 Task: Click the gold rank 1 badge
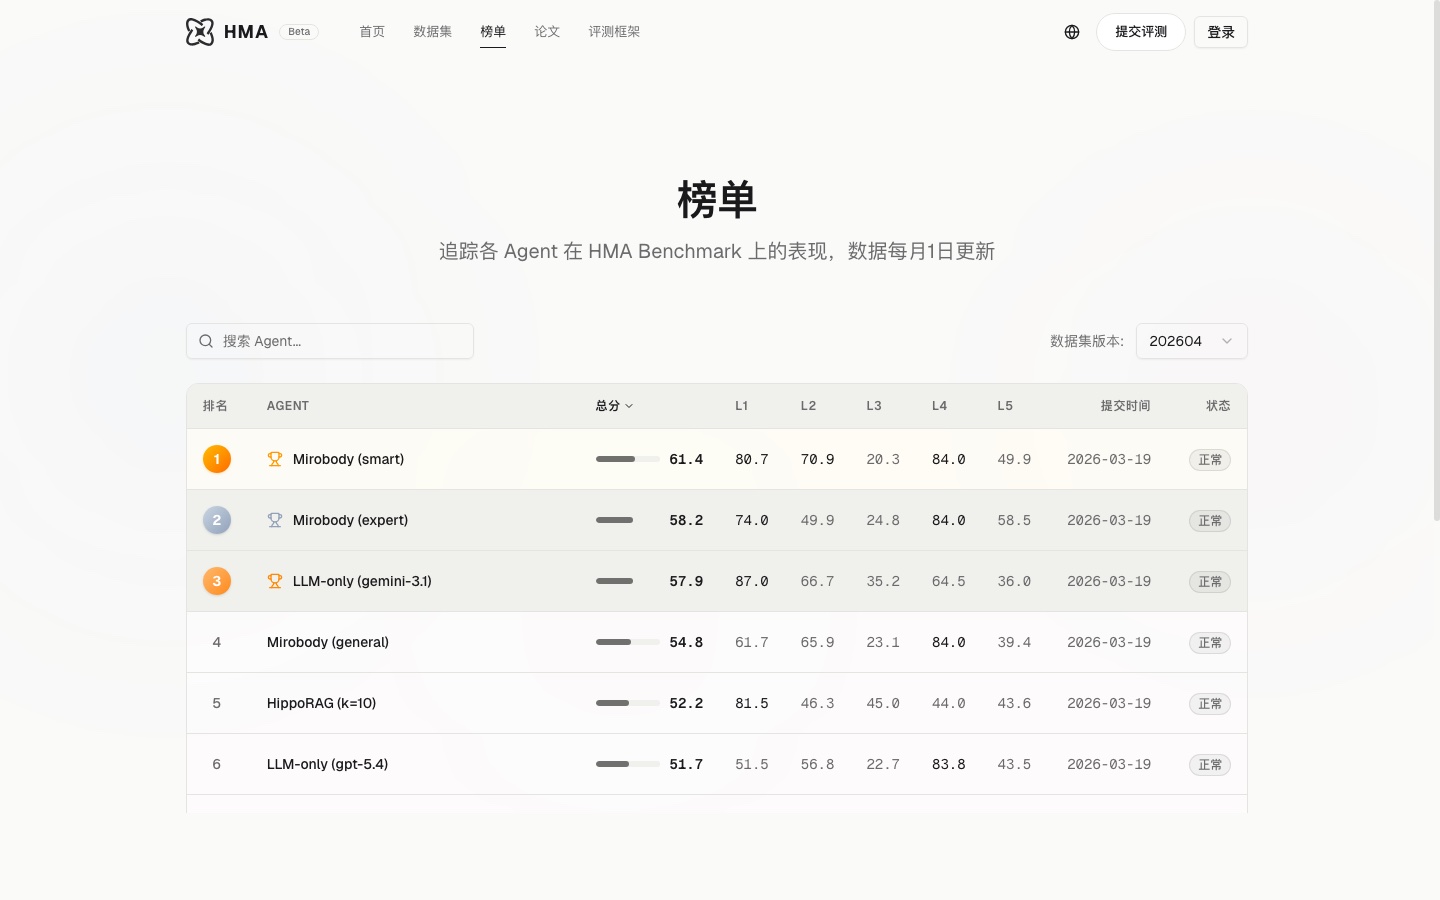(x=217, y=459)
